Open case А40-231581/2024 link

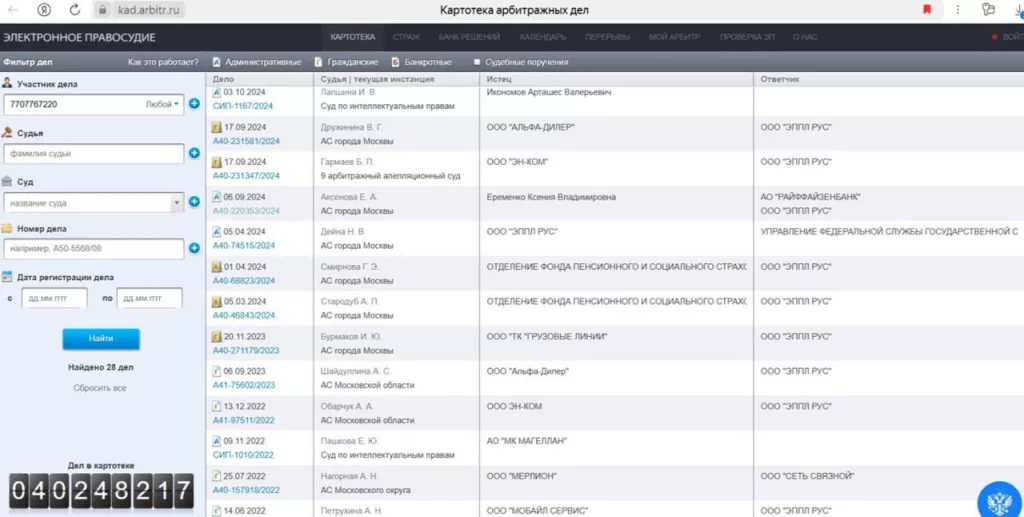tap(246, 141)
